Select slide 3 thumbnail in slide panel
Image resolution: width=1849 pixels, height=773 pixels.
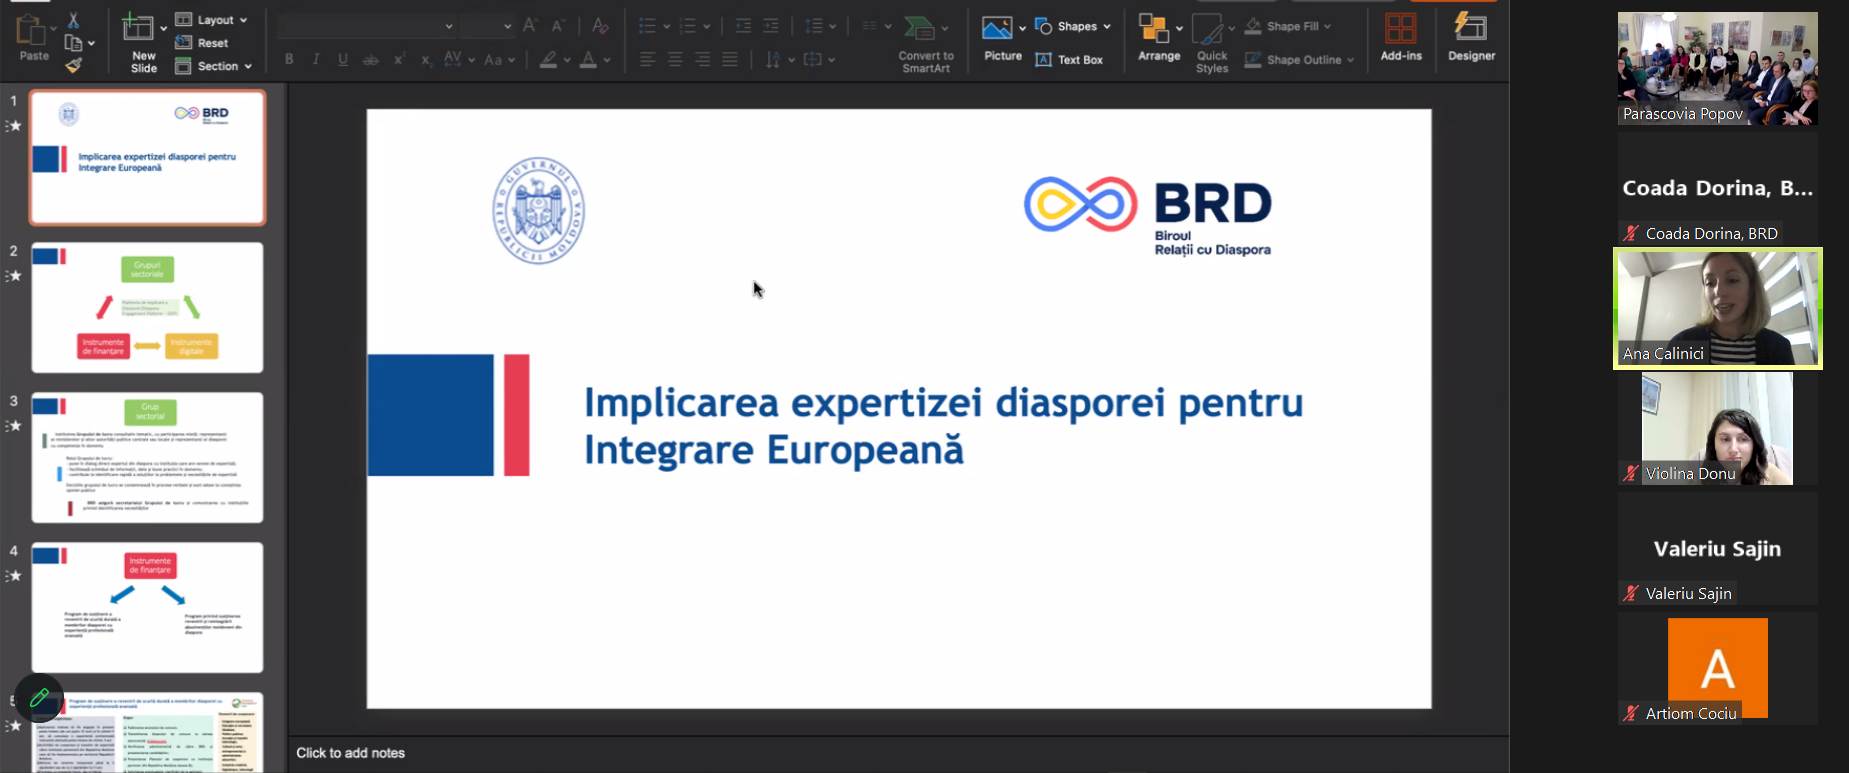[147, 457]
